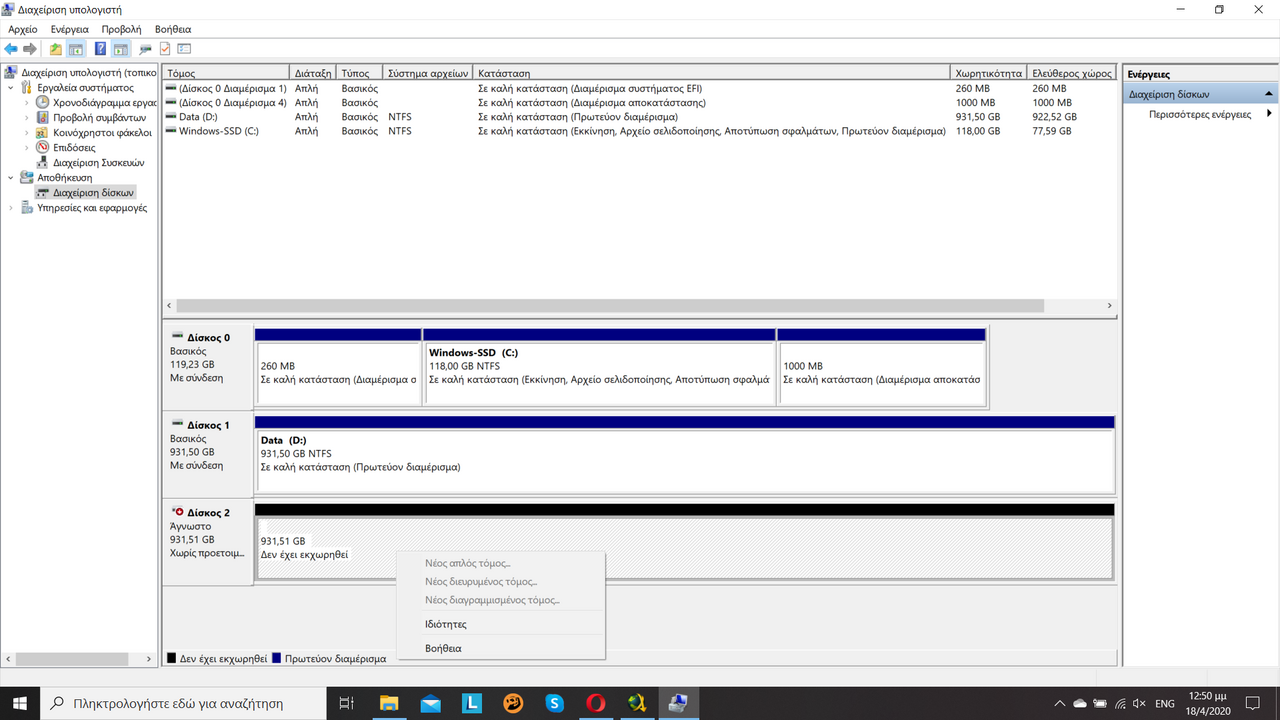
Task: Sort by the Κατάσταση column header
Action: 711,73
